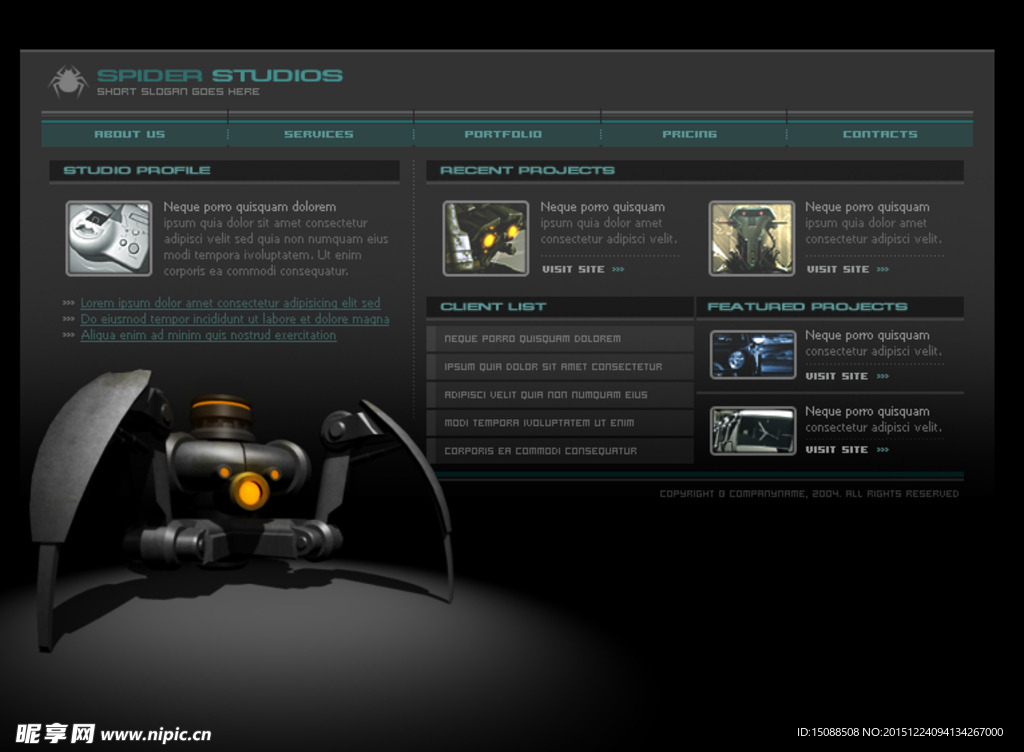Open the second featured project thumbnail
Screen dimensions: 1024x752
point(753,430)
